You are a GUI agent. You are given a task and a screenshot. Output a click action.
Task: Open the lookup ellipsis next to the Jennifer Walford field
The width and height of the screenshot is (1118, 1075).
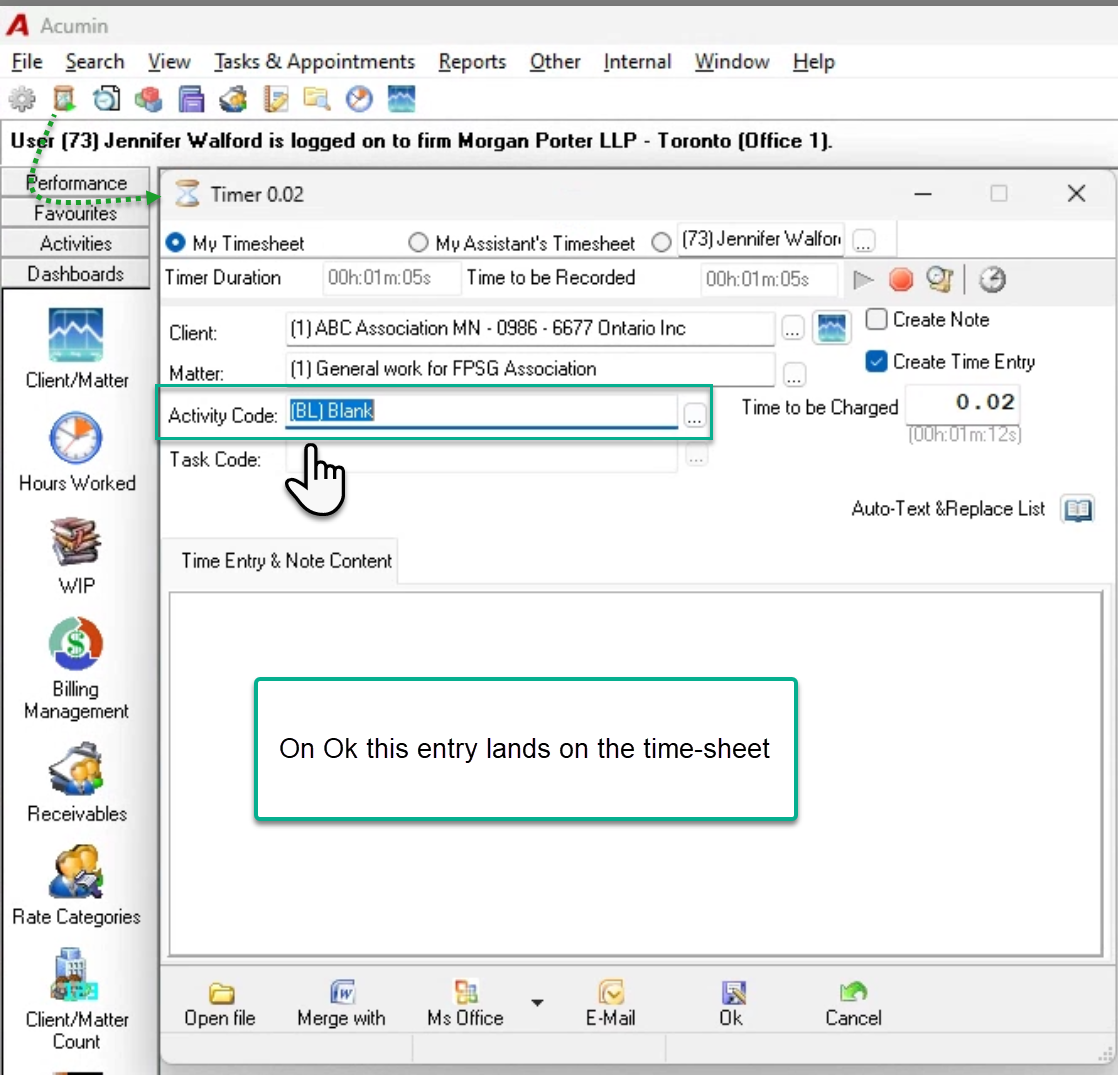click(x=863, y=241)
